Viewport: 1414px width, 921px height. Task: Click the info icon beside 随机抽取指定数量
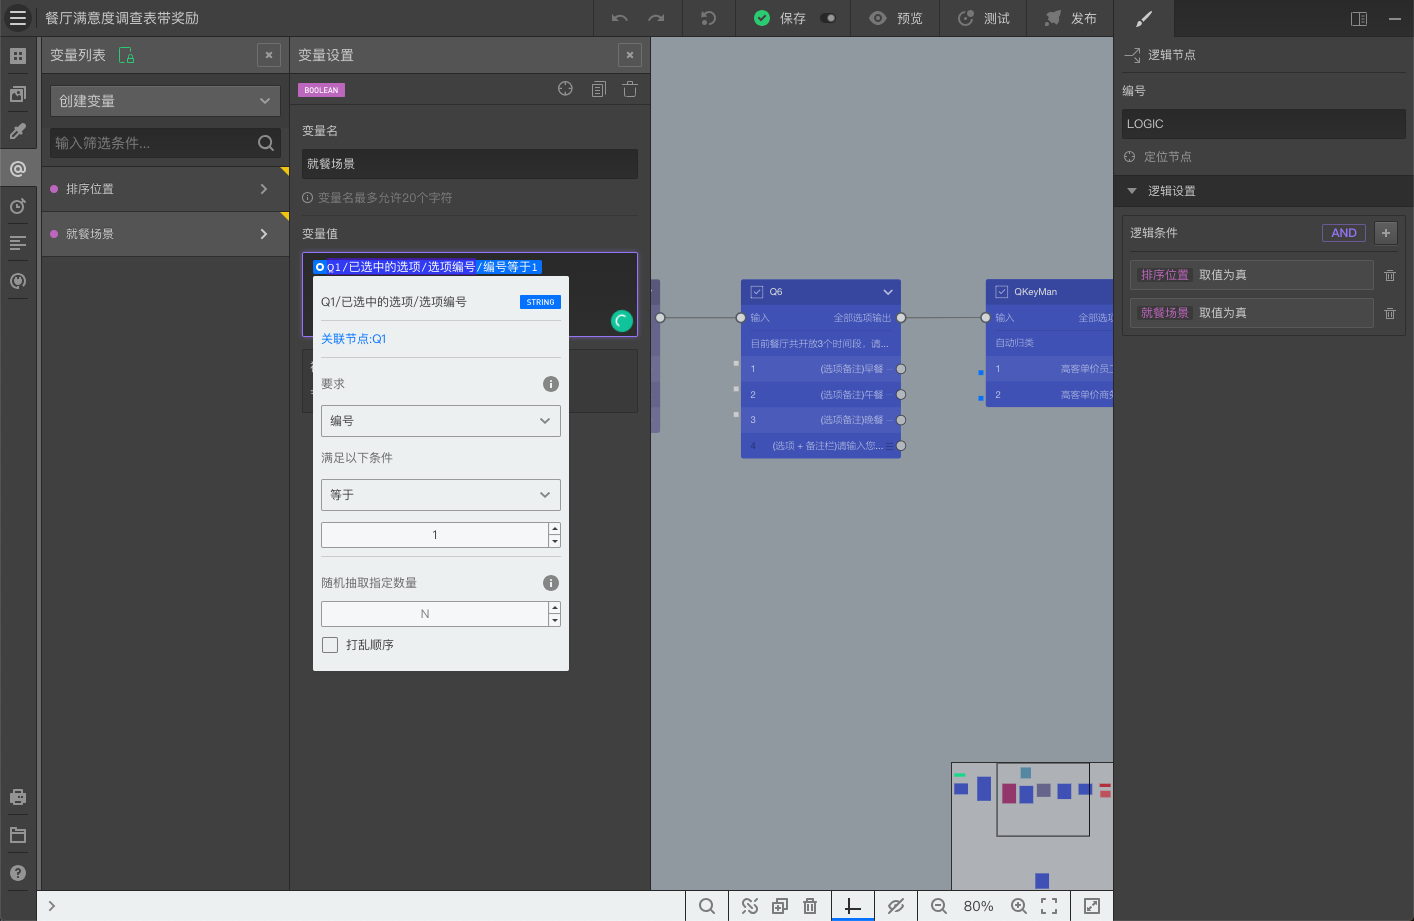551,583
